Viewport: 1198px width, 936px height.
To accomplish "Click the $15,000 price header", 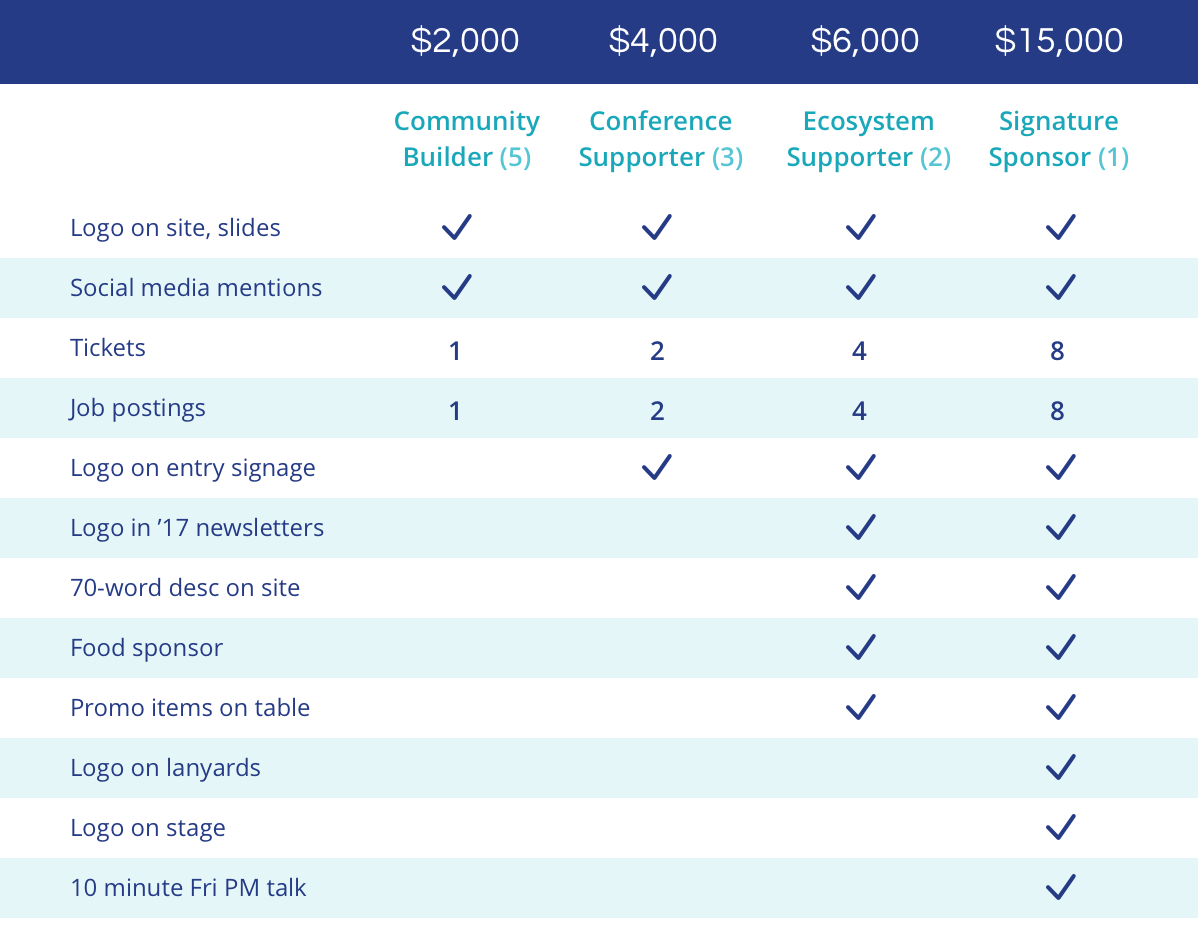I will point(1059,41).
